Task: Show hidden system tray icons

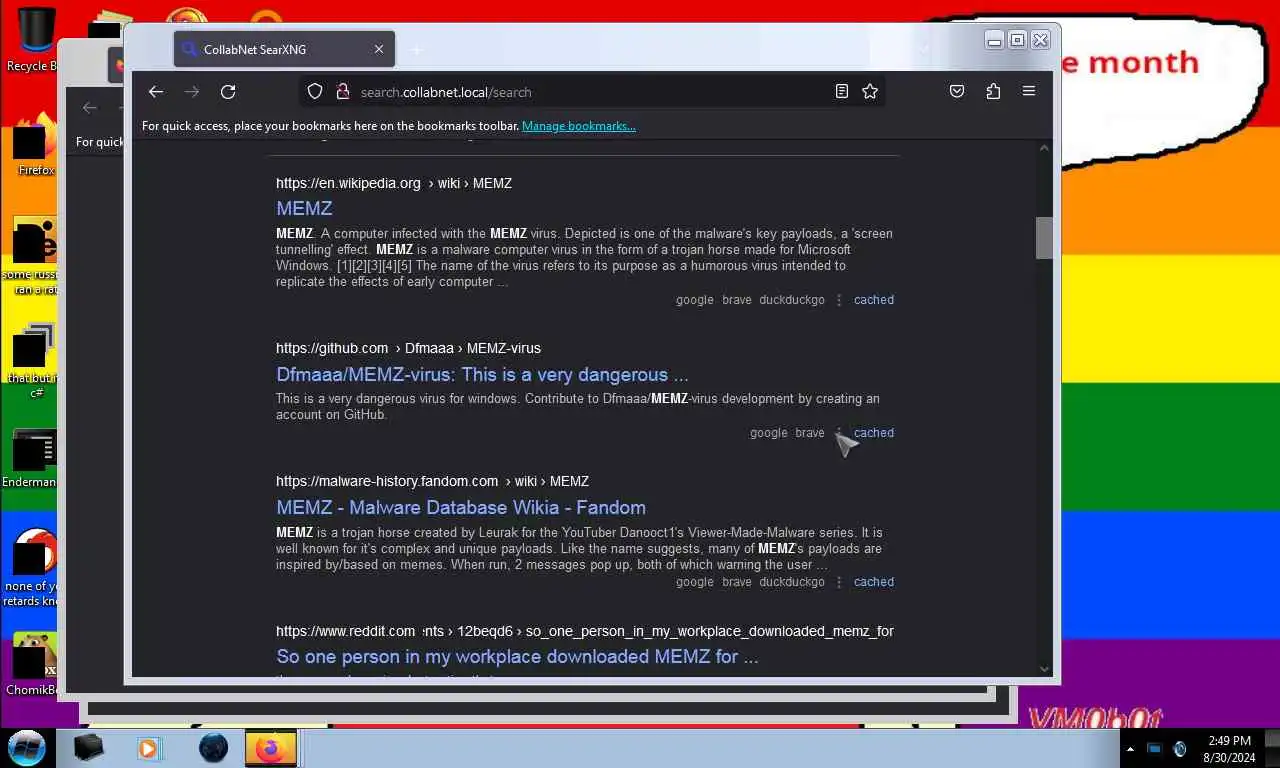Action: point(1130,749)
